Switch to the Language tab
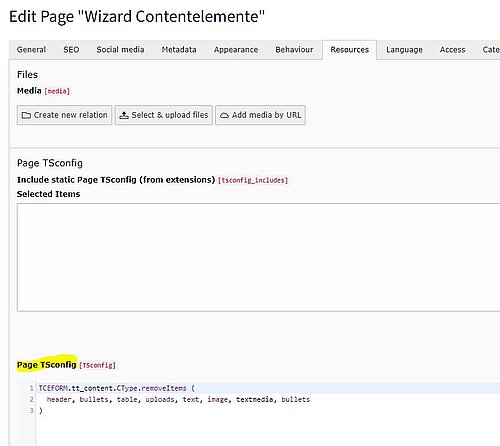 click(x=404, y=50)
